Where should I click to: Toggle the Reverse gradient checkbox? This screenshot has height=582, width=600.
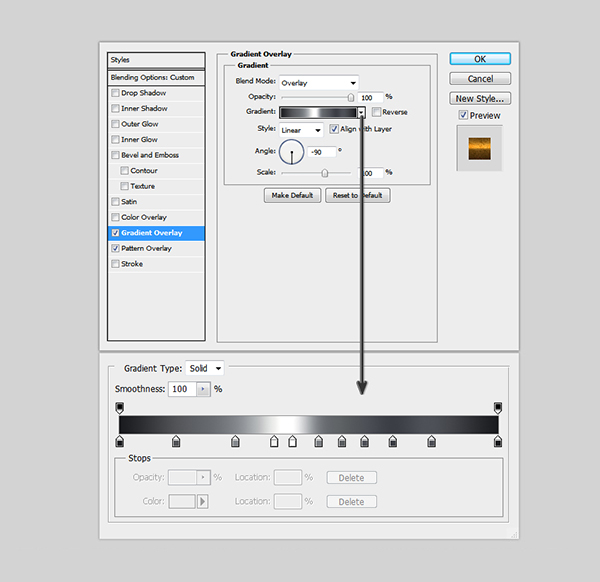pyautogui.click(x=376, y=112)
